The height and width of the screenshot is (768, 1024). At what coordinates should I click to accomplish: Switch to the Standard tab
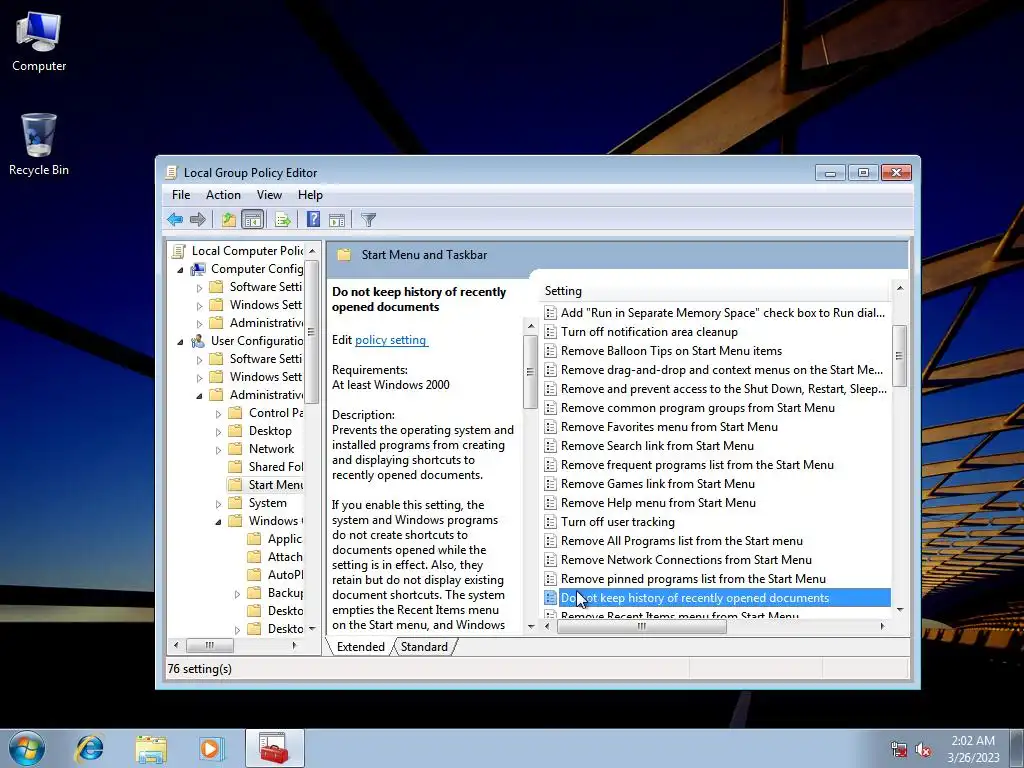(x=424, y=647)
